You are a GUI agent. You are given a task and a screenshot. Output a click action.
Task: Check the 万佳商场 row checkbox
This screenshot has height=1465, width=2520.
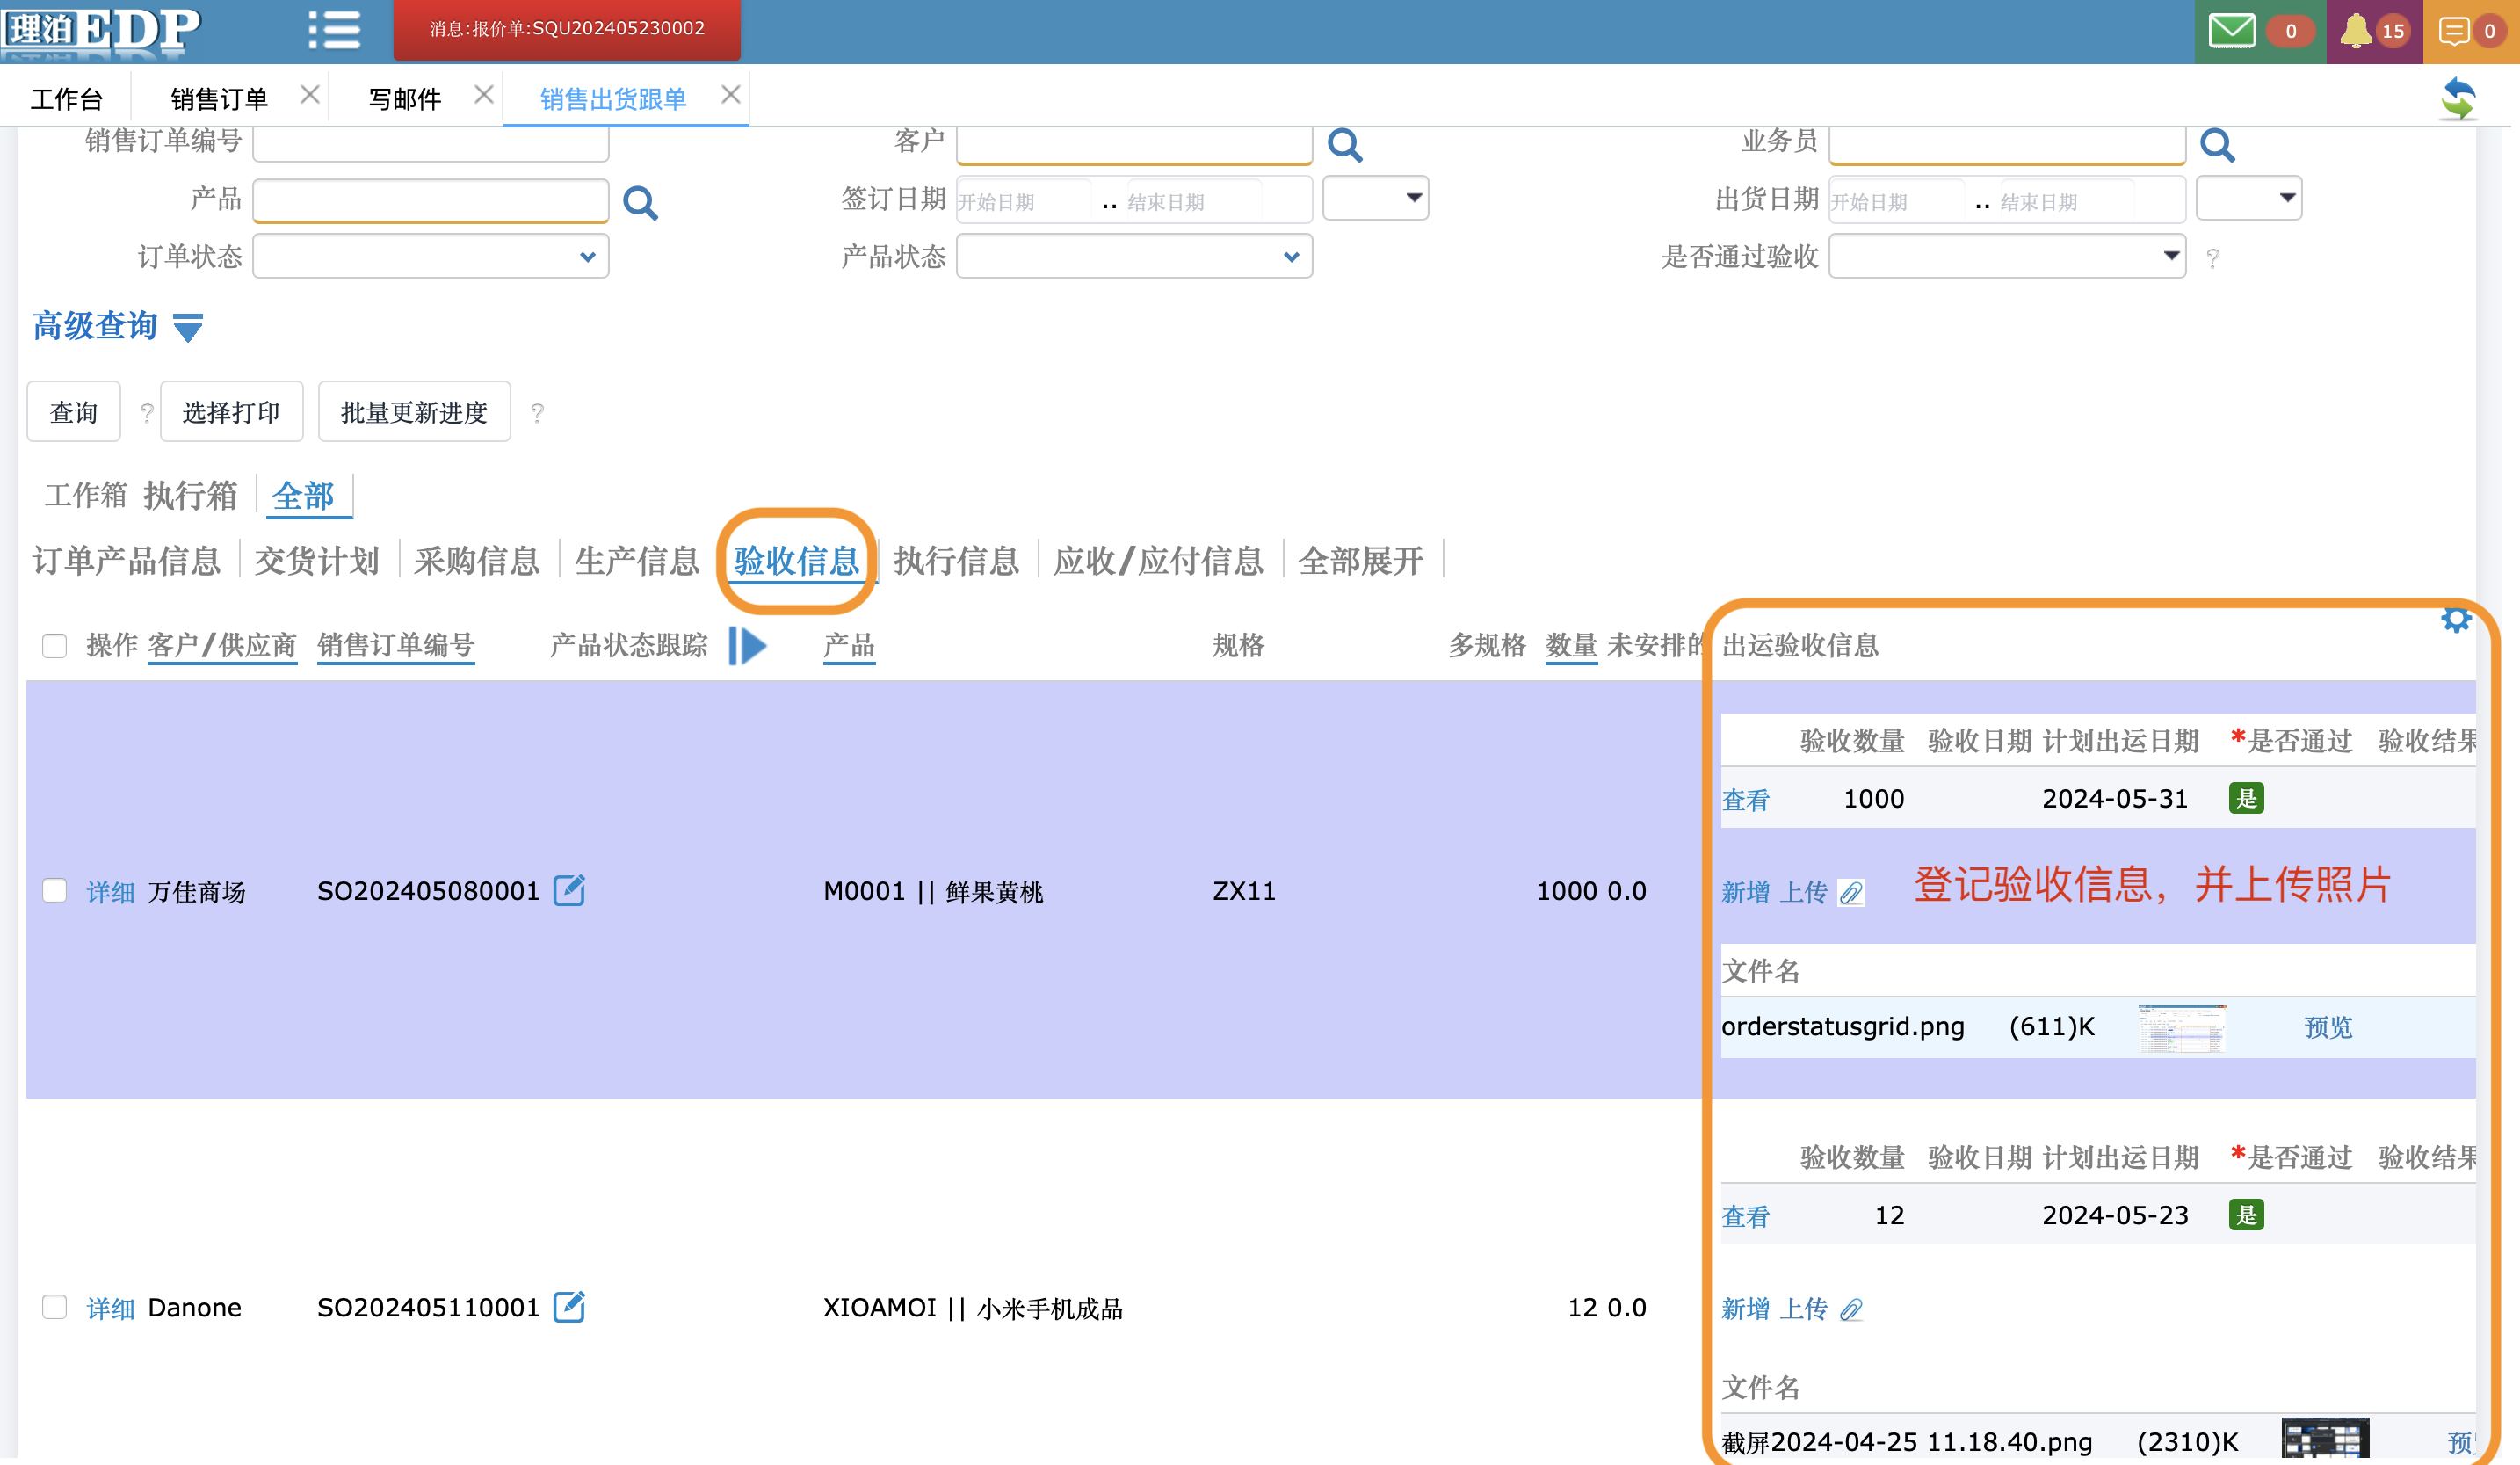tap(55, 890)
